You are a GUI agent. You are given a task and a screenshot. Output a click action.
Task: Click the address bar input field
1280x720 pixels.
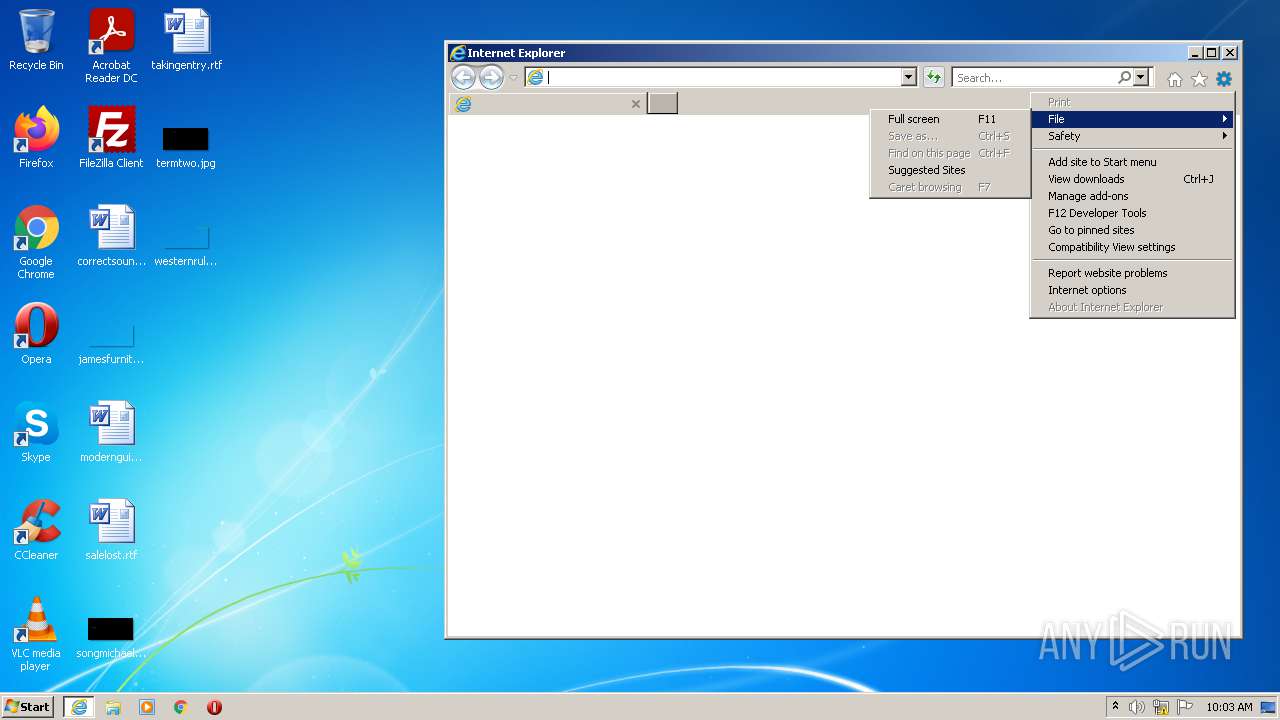coord(722,77)
